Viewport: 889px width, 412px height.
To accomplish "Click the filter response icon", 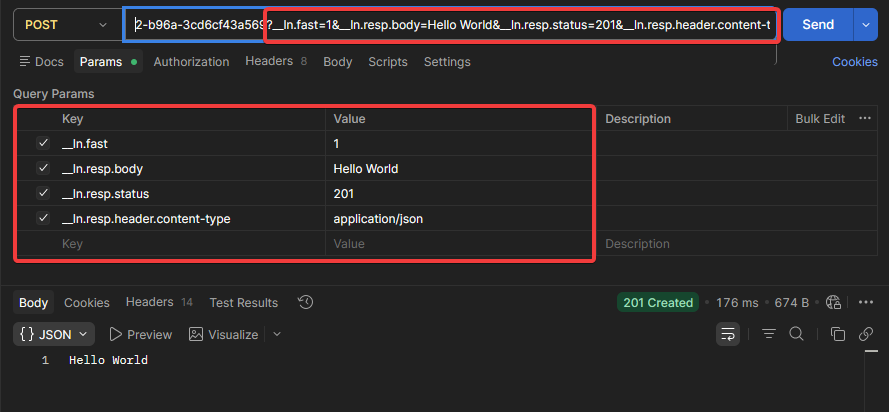I will (x=768, y=334).
